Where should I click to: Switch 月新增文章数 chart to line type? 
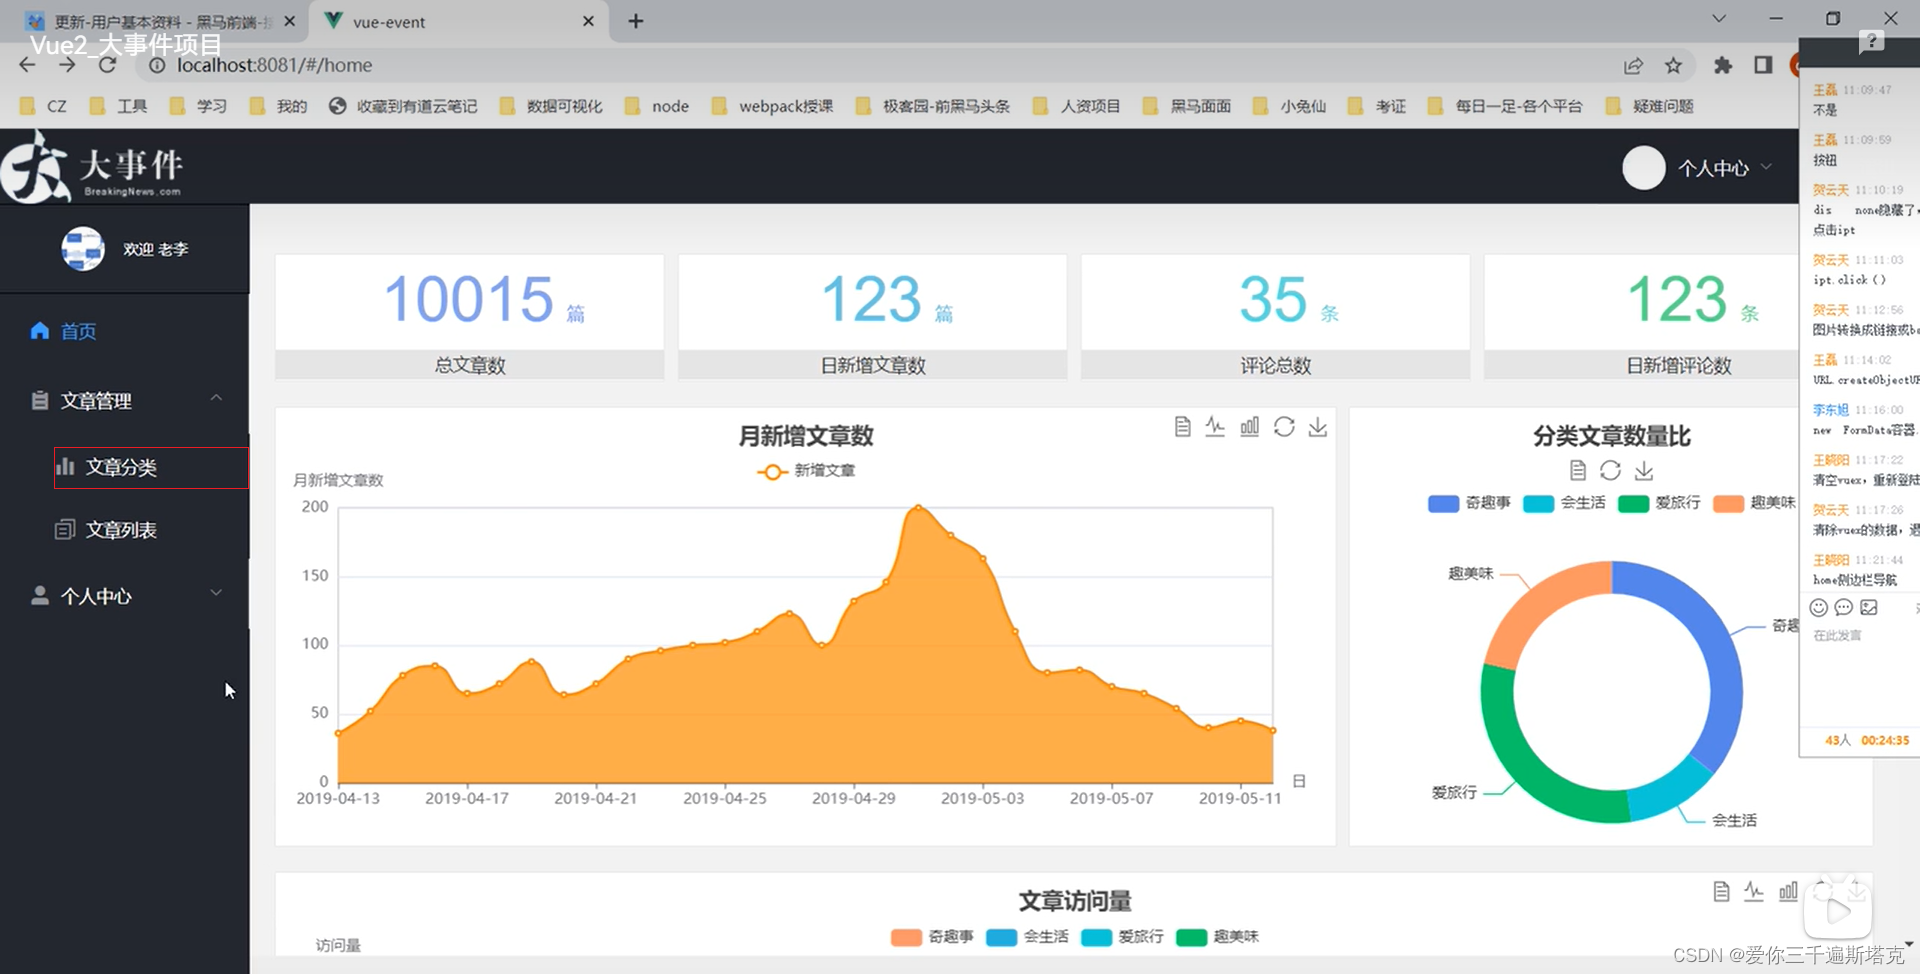pos(1215,427)
